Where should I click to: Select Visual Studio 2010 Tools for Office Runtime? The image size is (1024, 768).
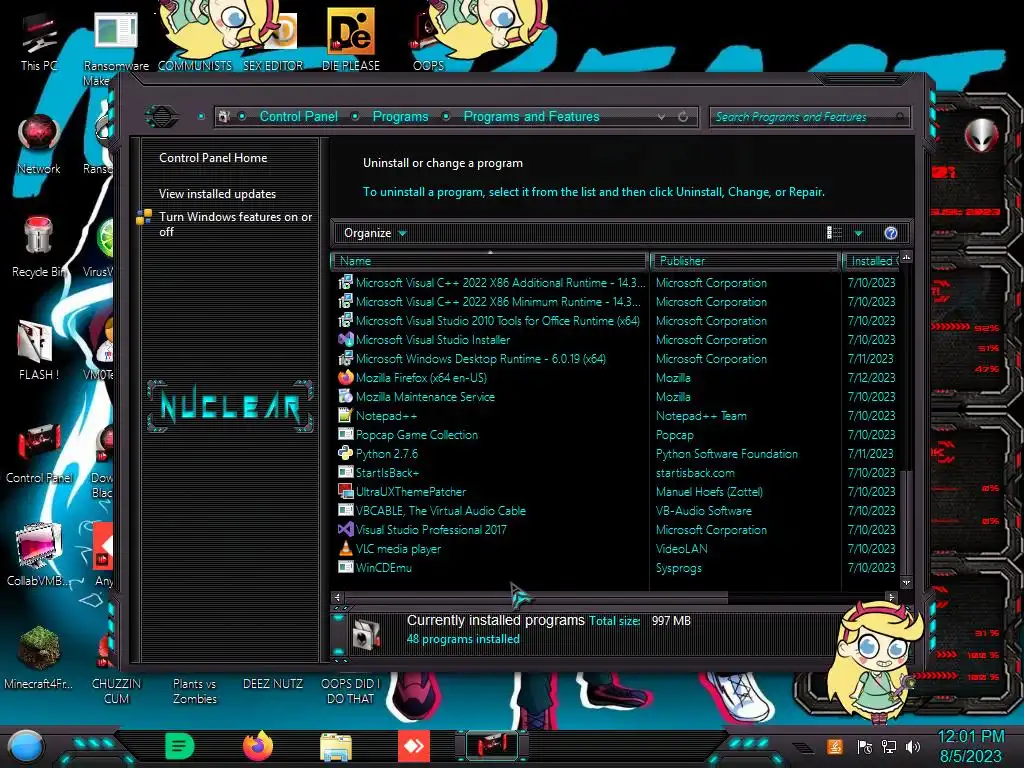point(616,321)
